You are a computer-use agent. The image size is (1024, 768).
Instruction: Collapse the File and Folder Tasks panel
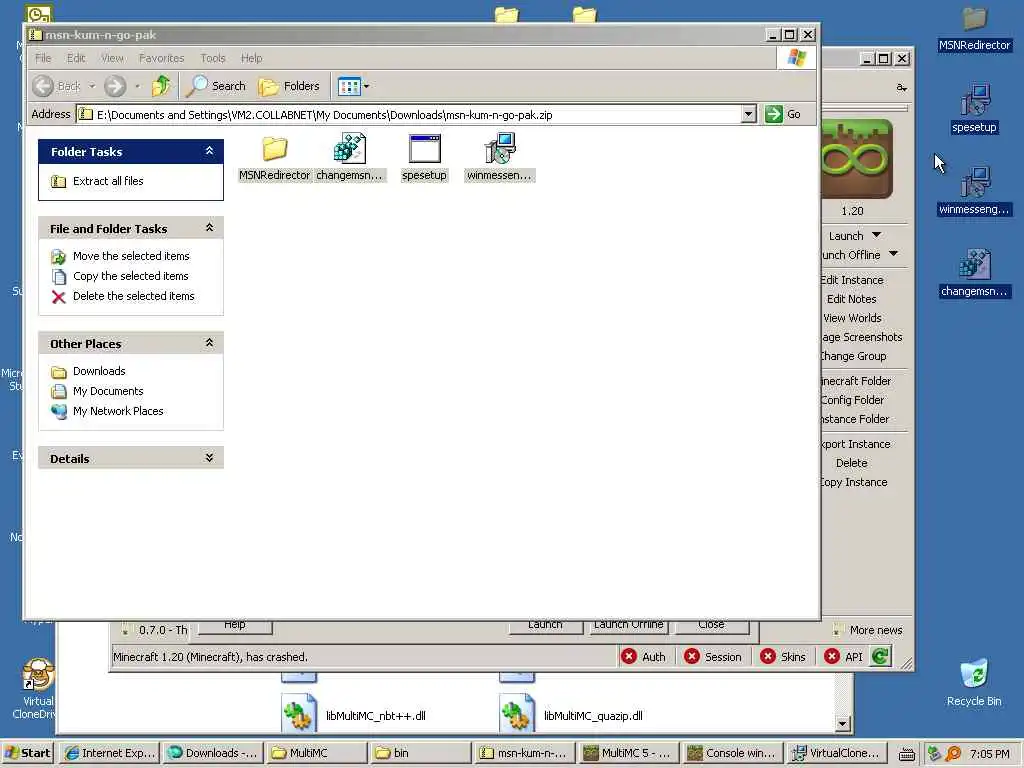click(x=209, y=228)
